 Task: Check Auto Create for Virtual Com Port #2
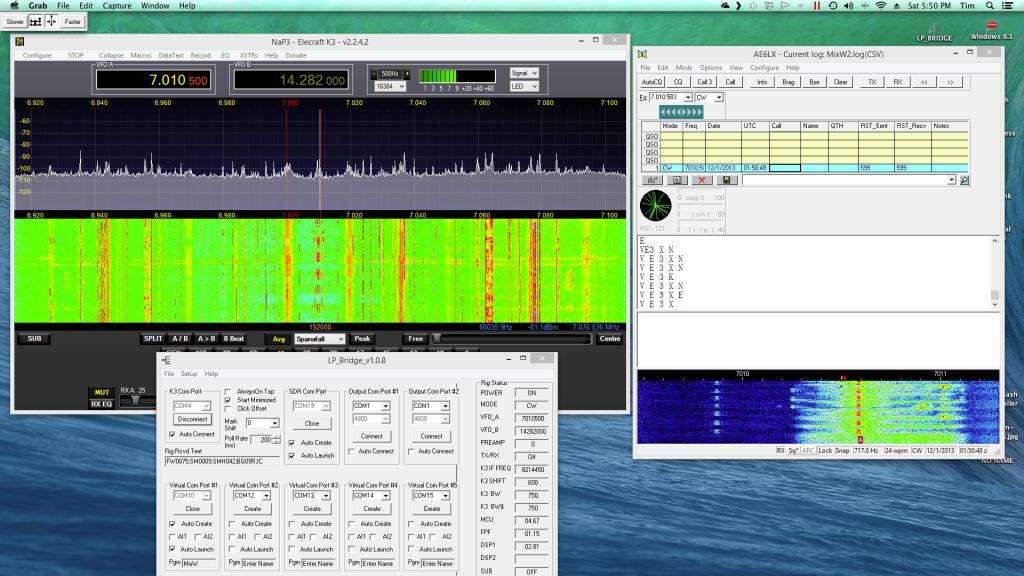[232, 524]
